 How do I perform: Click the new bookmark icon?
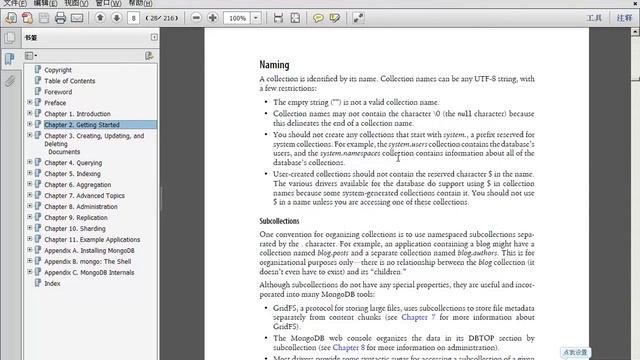click(149, 56)
